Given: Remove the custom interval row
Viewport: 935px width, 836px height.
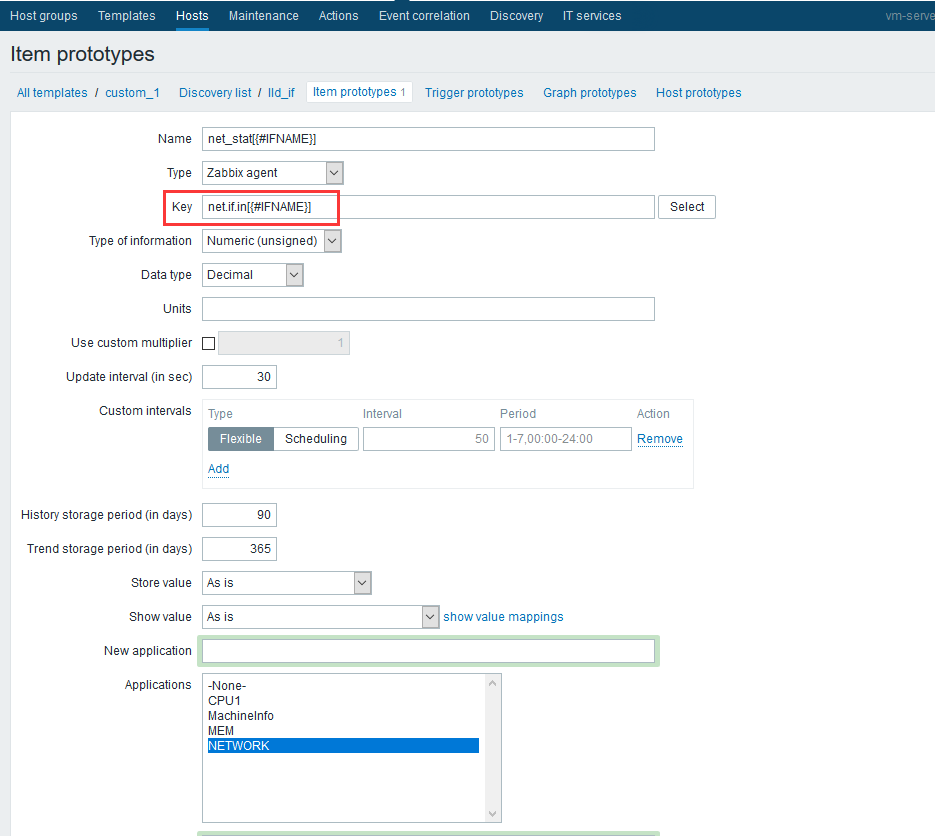Looking at the screenshot, I should point(660,439).
